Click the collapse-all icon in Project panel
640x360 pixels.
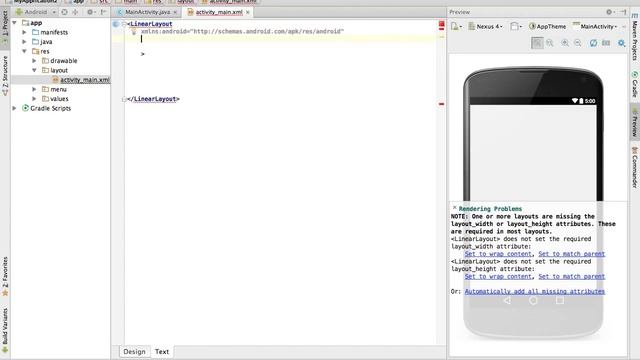(75, 12)
